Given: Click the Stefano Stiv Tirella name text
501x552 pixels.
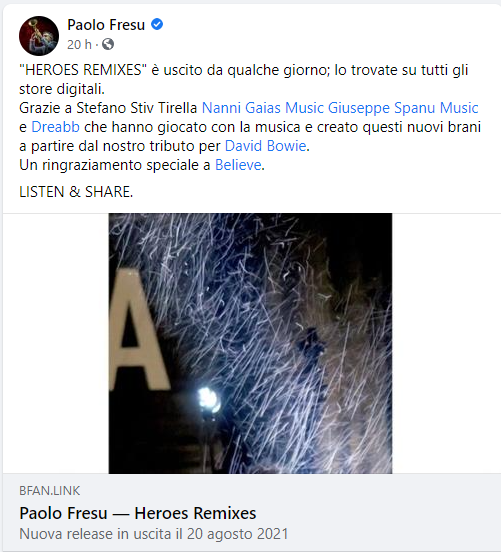Looking at the screenshot, I should click(137, 108).
